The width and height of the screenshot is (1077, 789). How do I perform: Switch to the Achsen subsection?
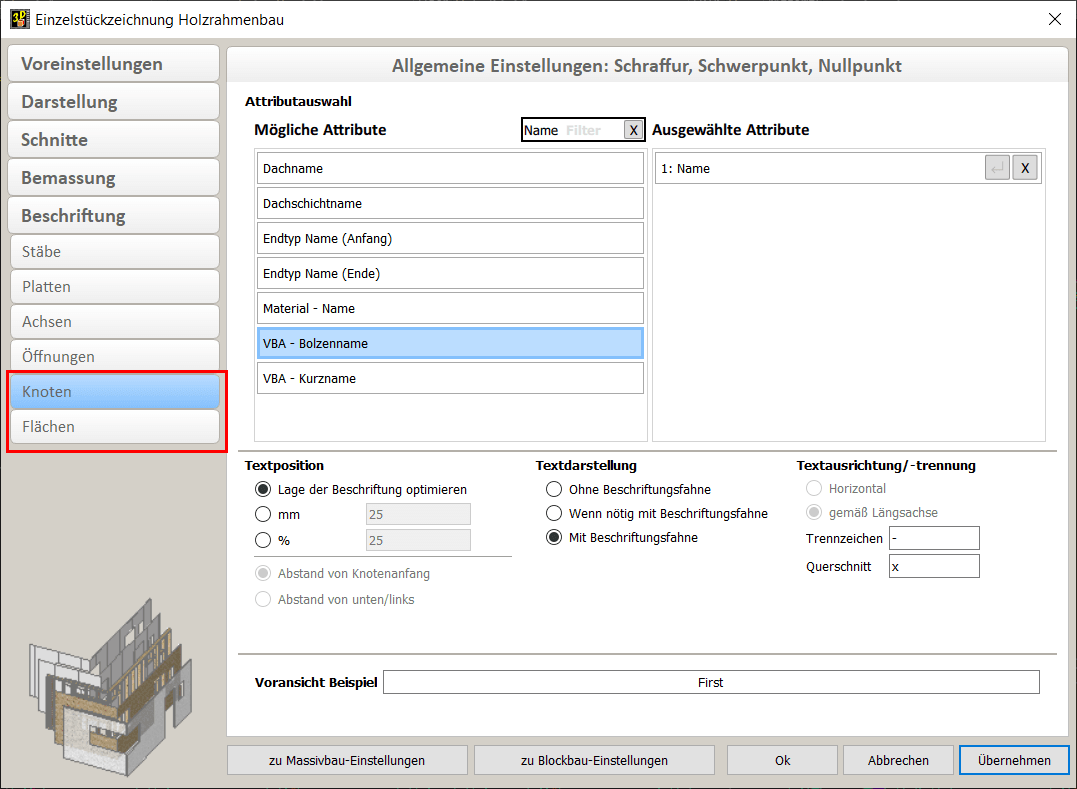(x=115, y=321)
